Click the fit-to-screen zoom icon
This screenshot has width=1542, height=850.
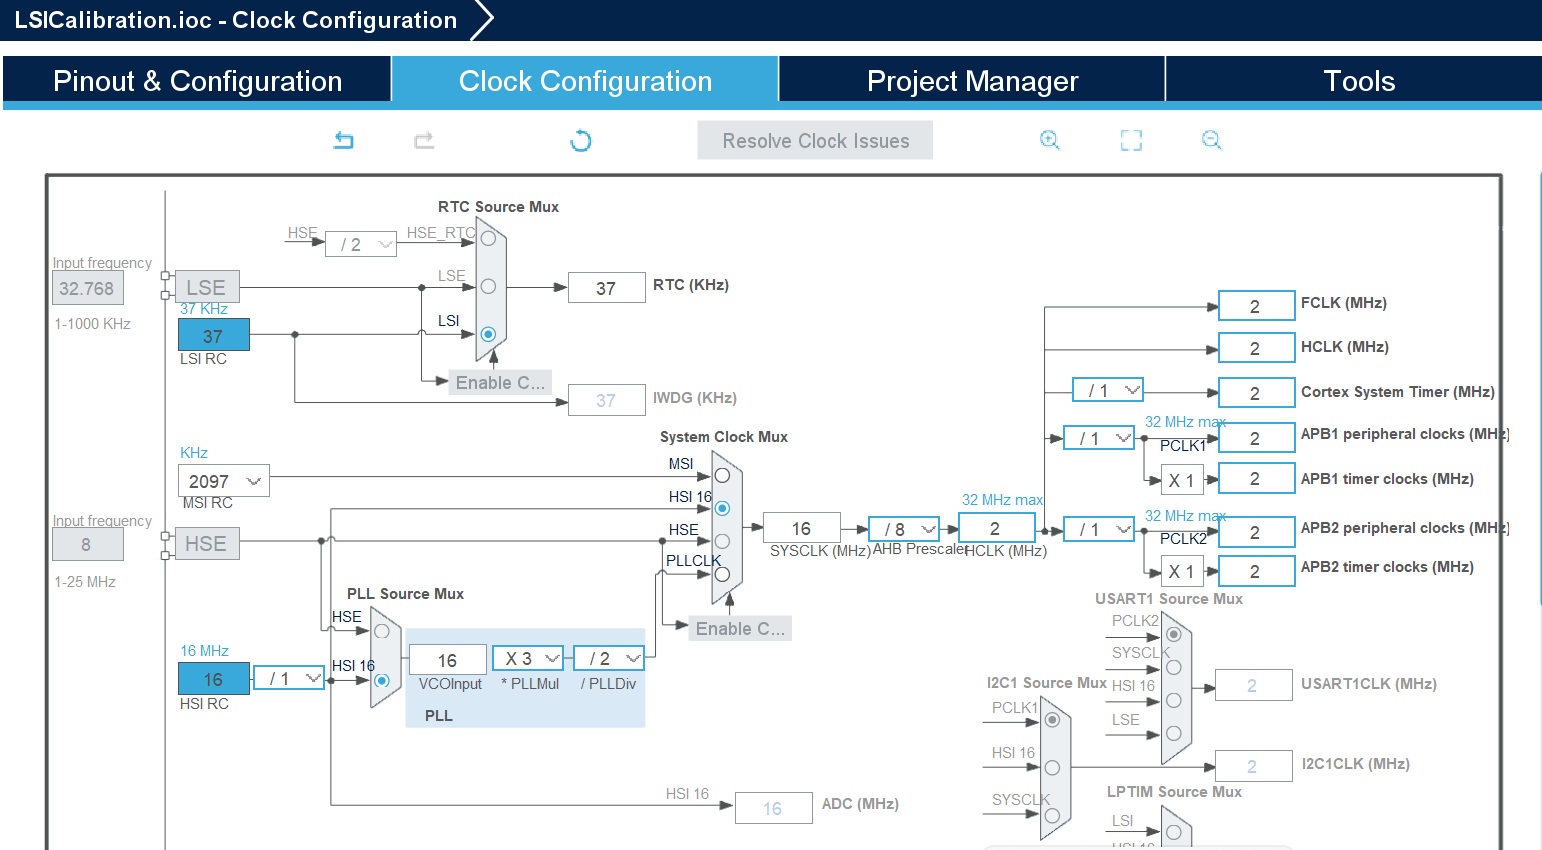[1131, 140]
